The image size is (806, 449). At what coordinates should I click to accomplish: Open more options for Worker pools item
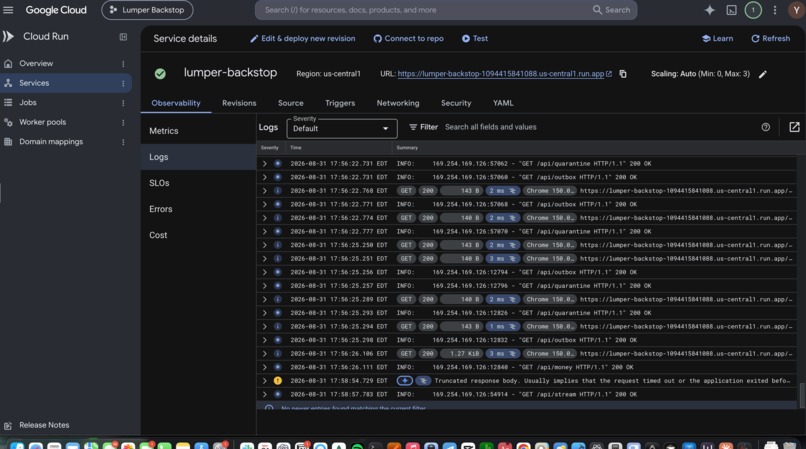(123, 122)
